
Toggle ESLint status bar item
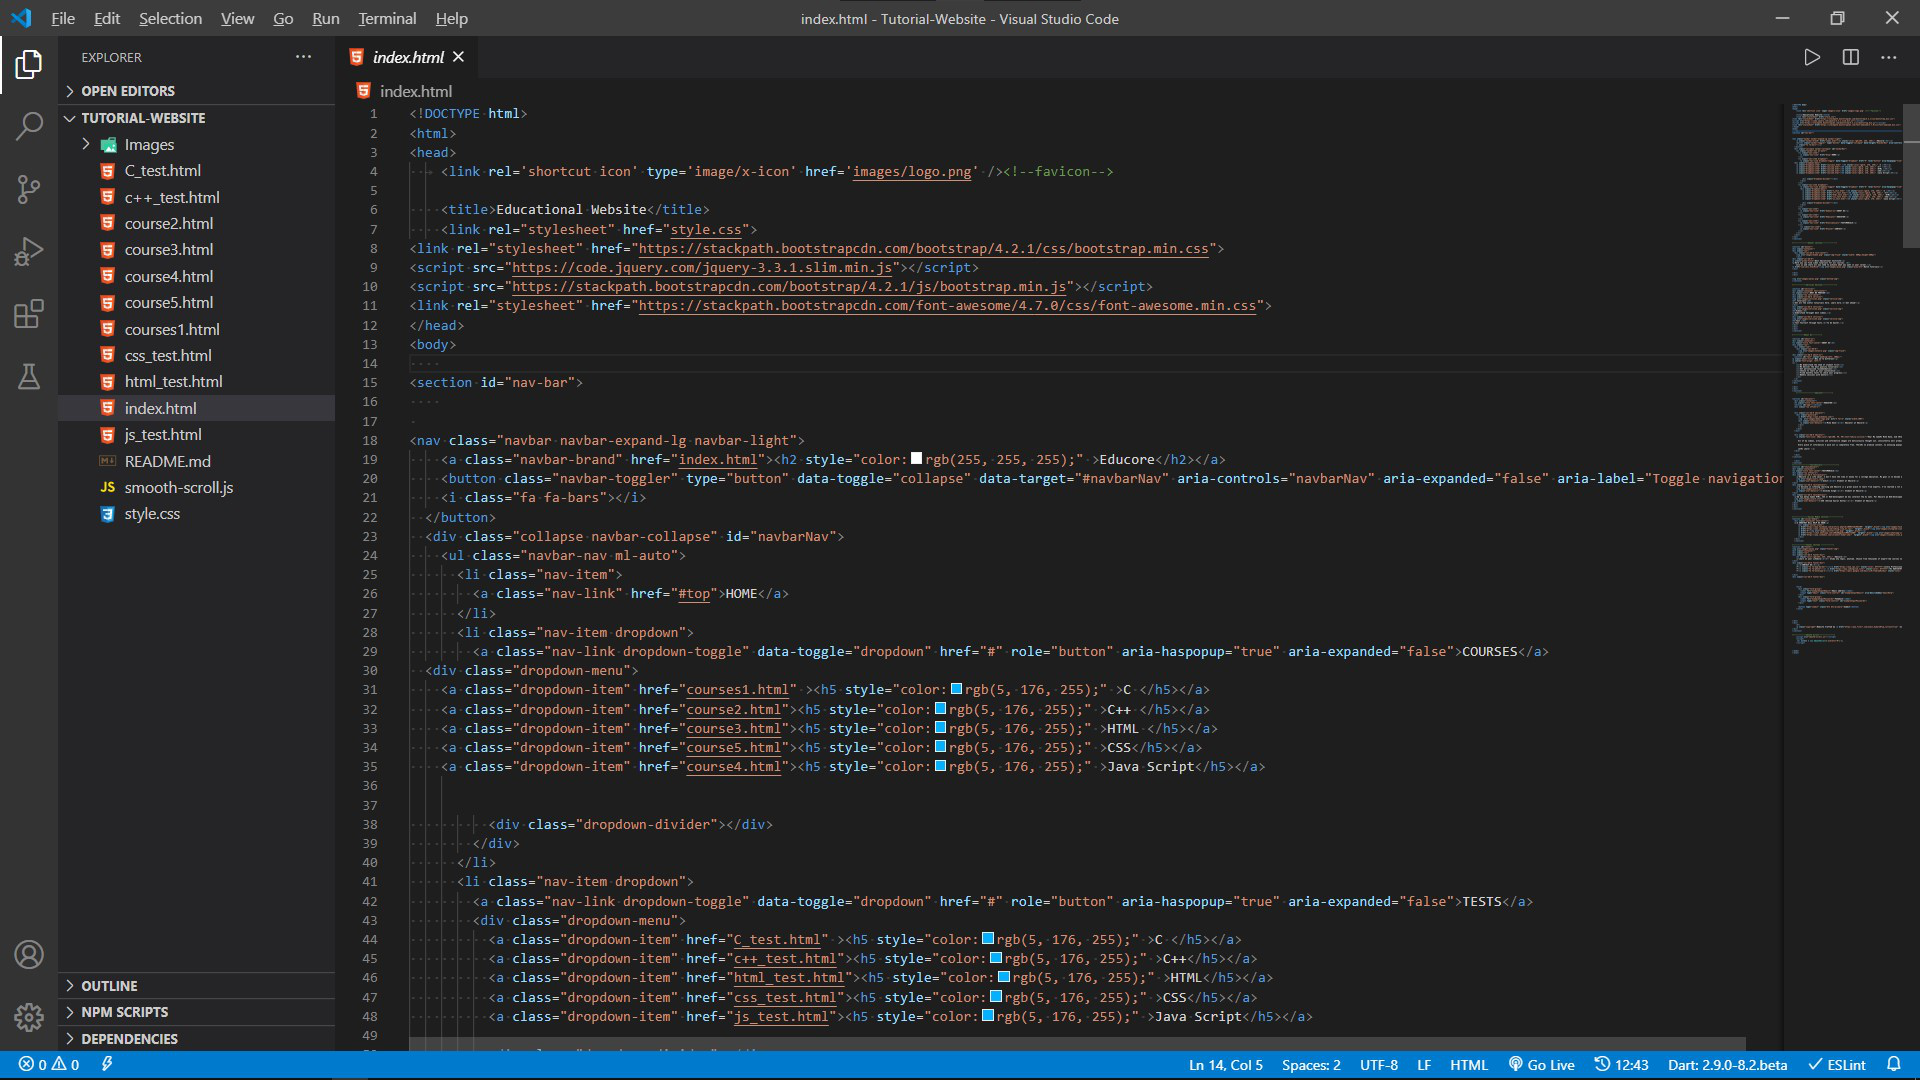click(1837, 1065)
